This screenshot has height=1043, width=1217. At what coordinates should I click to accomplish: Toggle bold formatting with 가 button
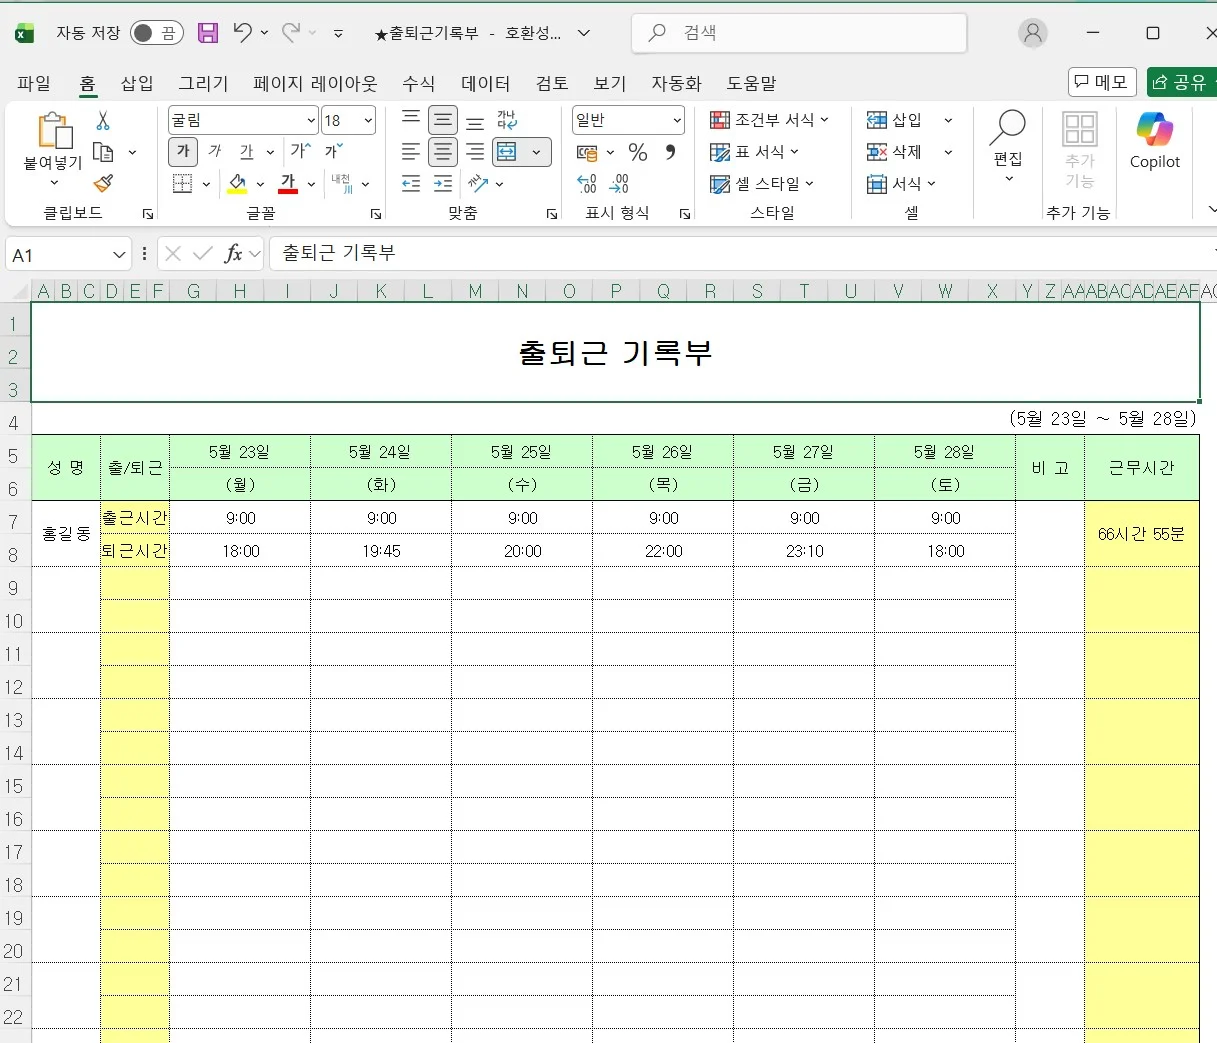click(181, 151)
